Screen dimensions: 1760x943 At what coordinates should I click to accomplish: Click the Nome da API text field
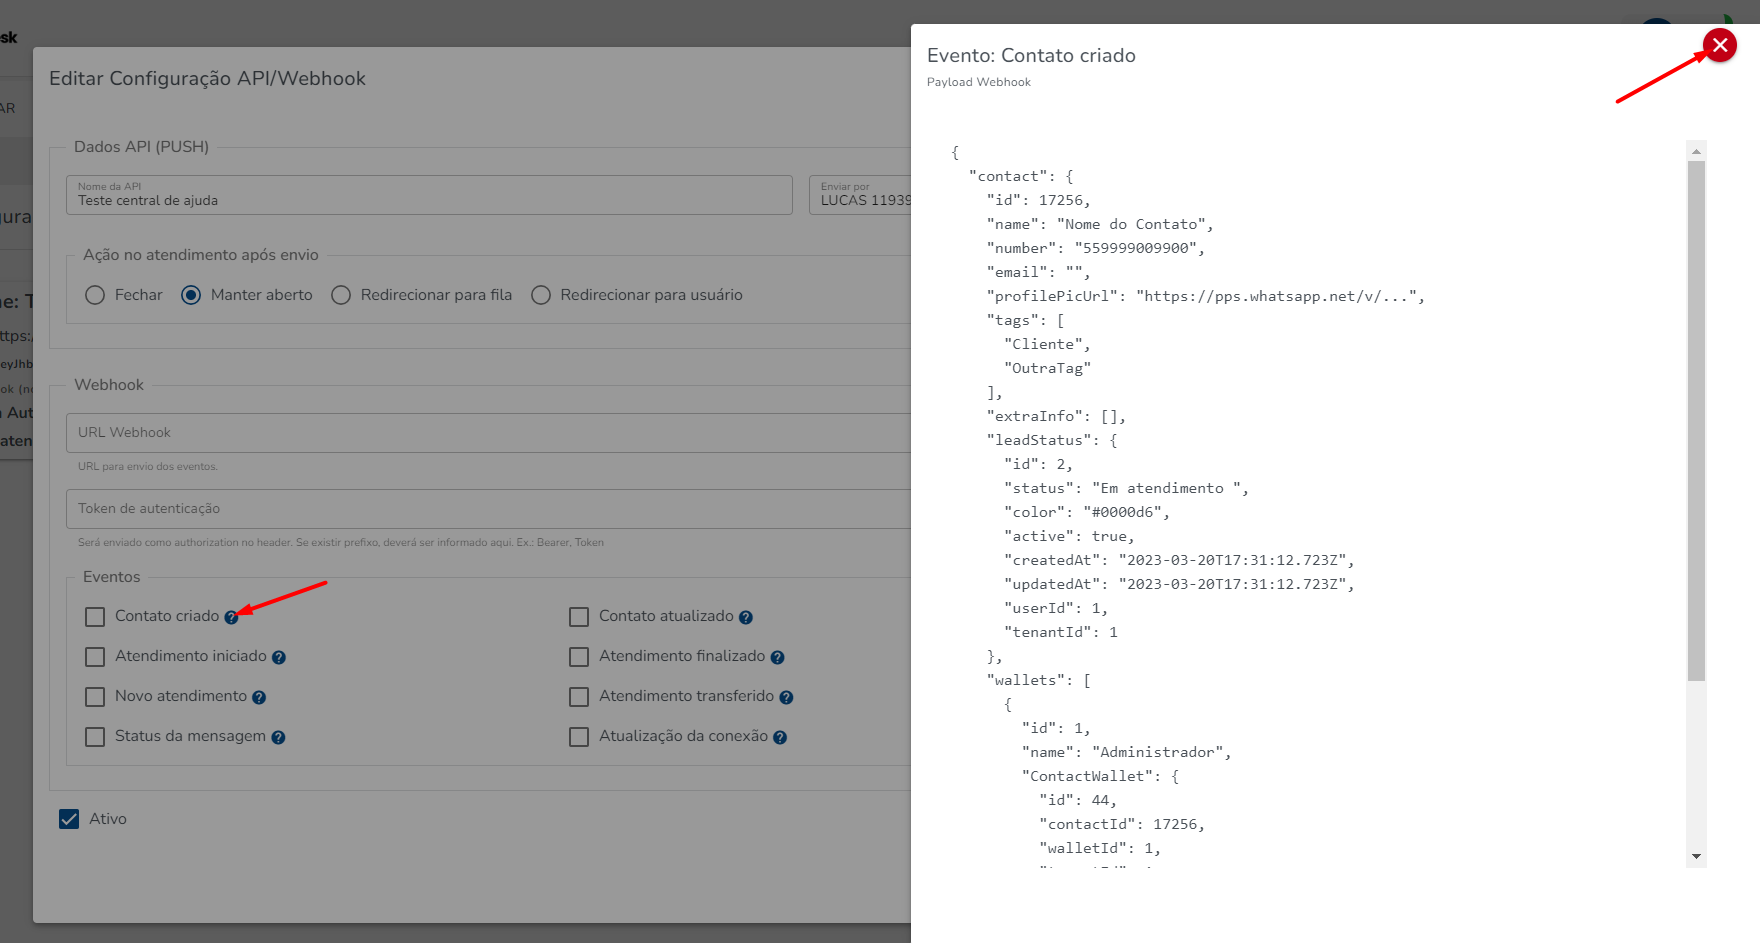click(430, 200)
